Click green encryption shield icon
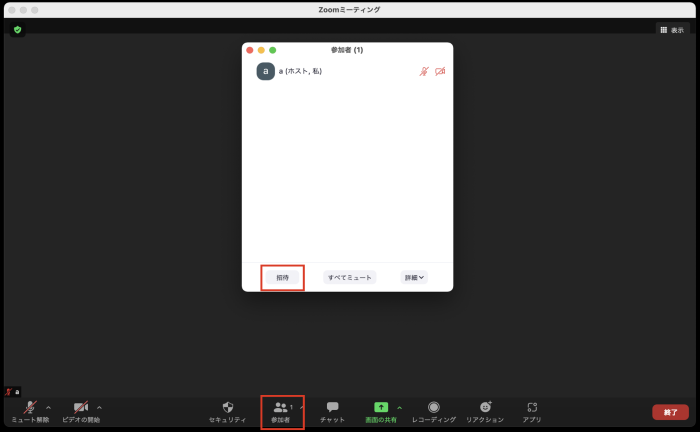This screenshot has width=700, height=432. pyautogui.click(x=17, y=29)
